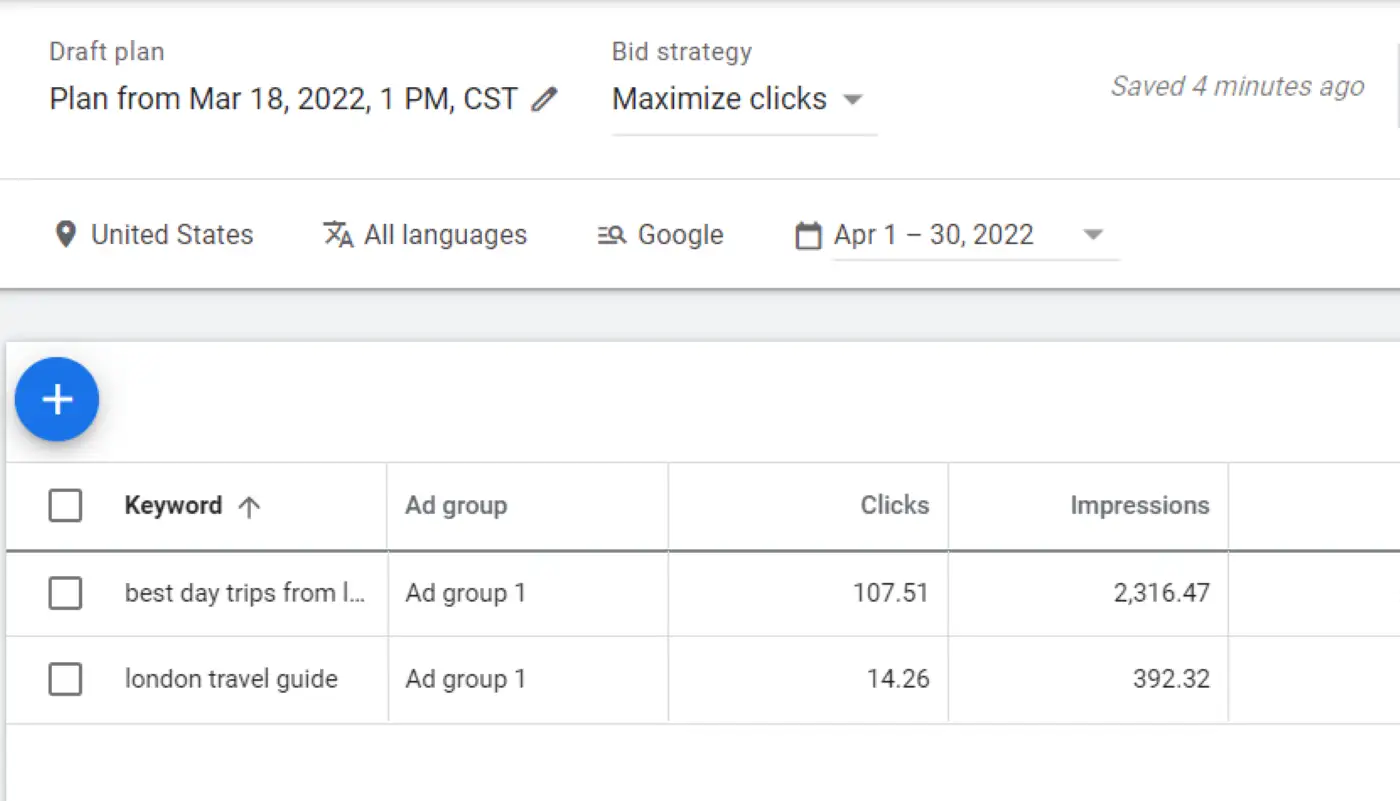Click the translate languages icon
This screenshot has width=1400, height=801.
tap(339, 235)
